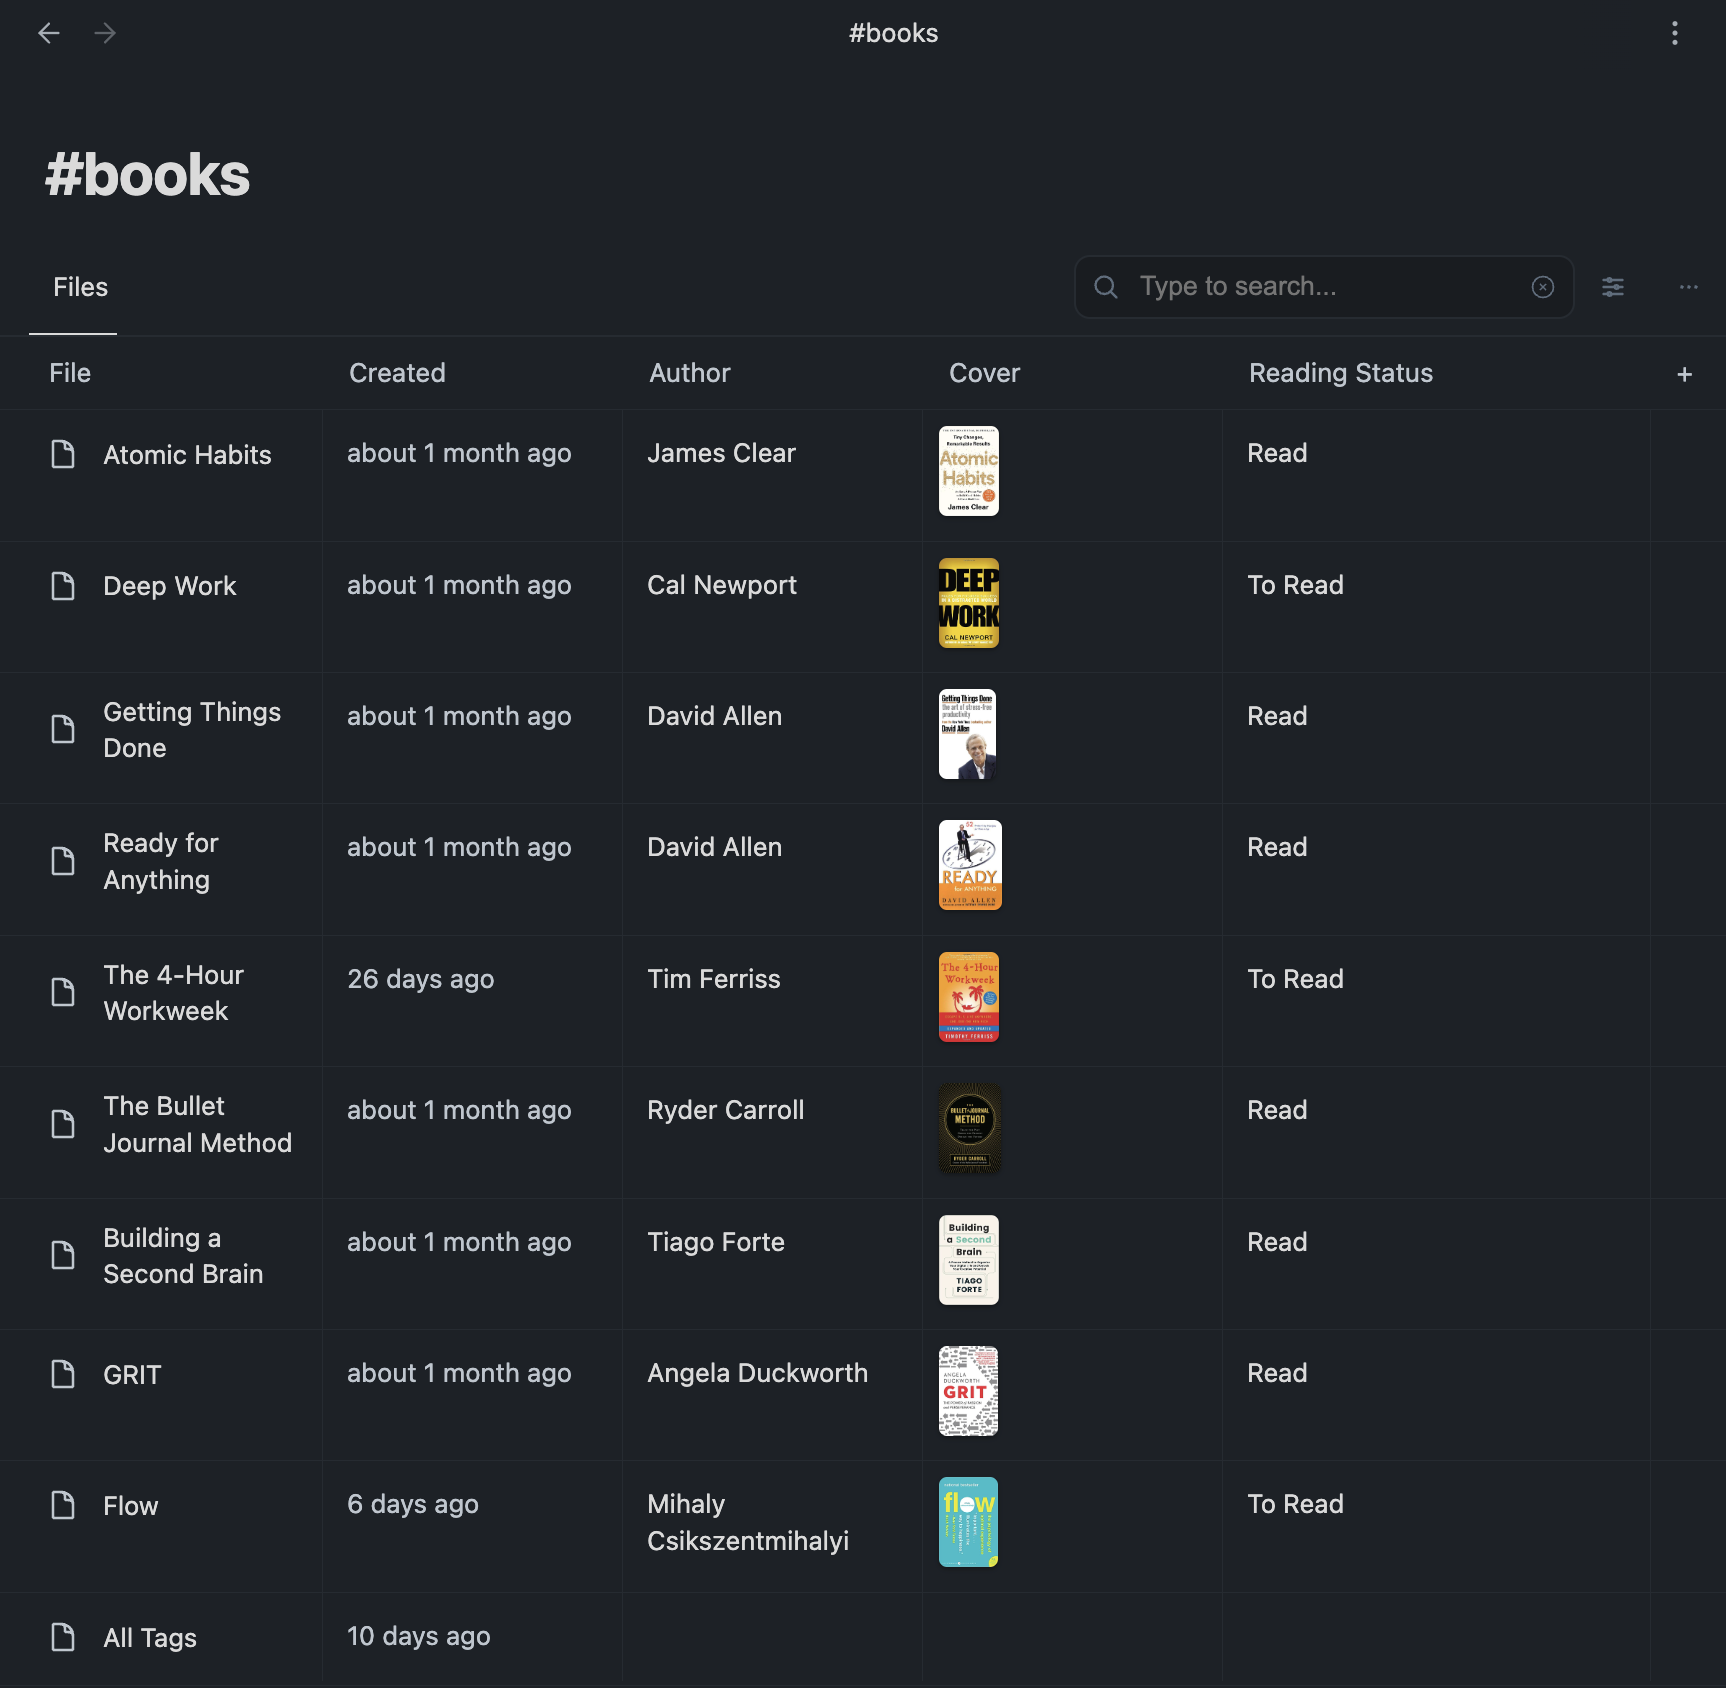The image size is (1726, 1688).
Task: Click the Reading Status column header
Action: (1340, 373)
